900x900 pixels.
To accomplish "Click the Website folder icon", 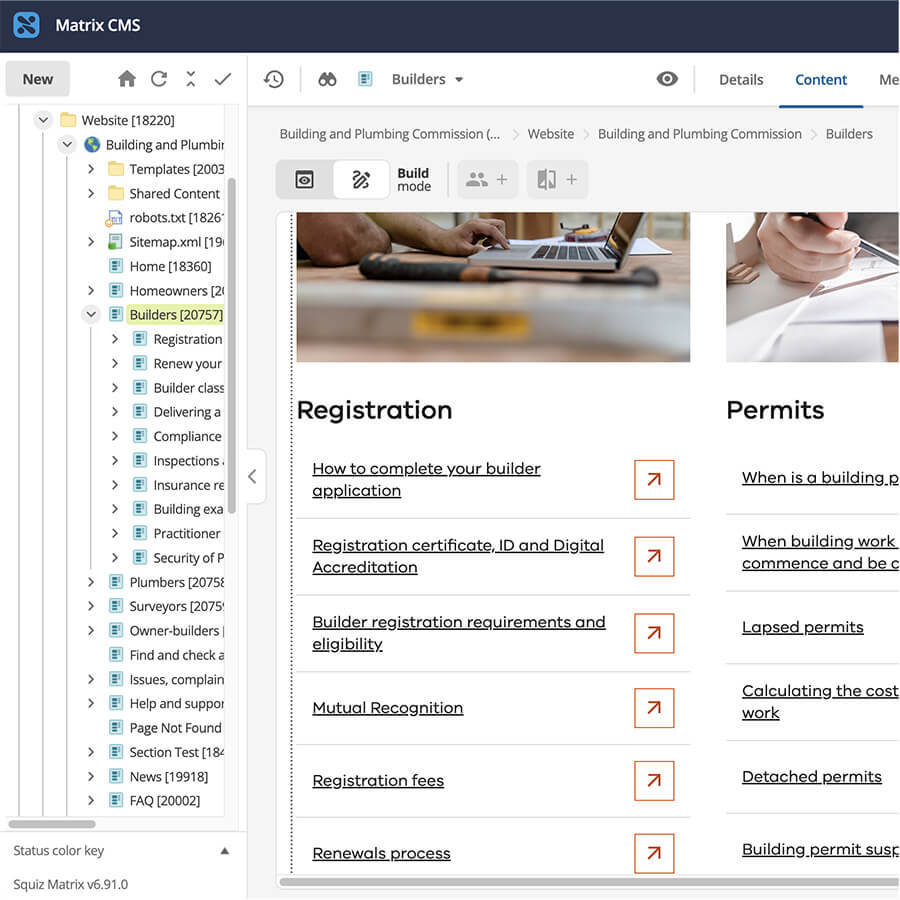I will 68,120.
